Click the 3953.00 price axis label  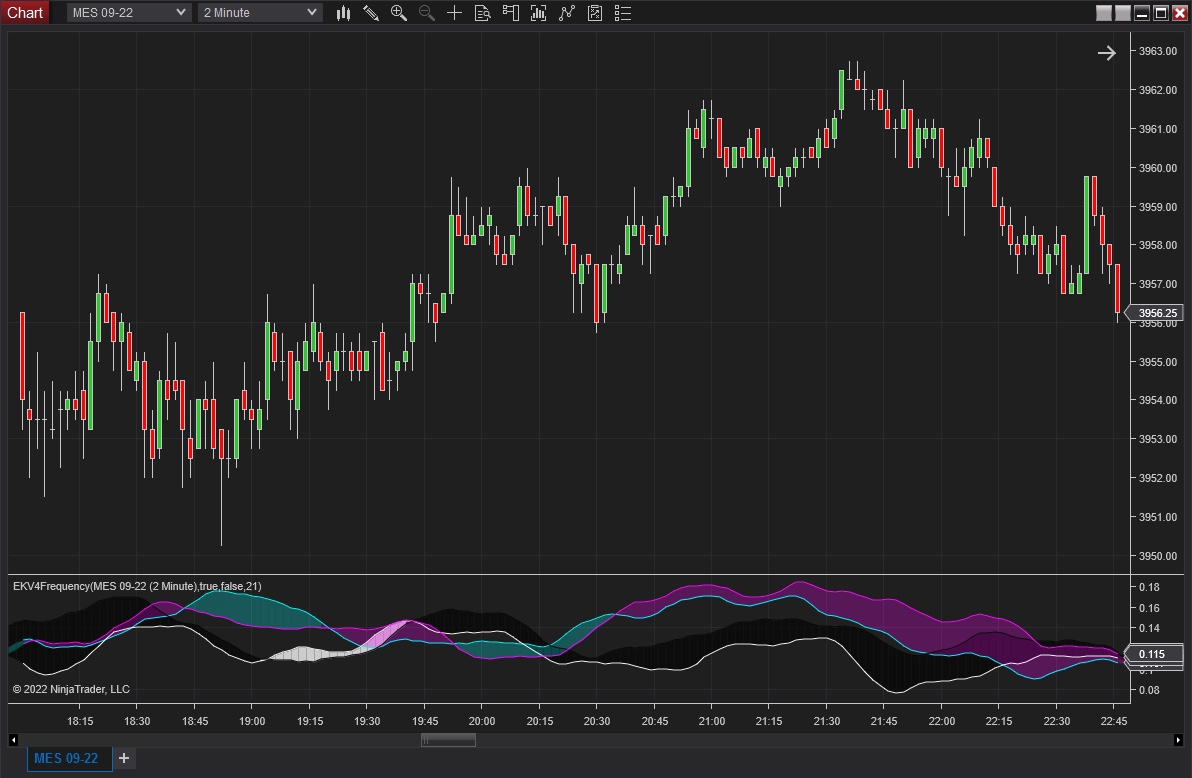click(x=1158, y=439)
